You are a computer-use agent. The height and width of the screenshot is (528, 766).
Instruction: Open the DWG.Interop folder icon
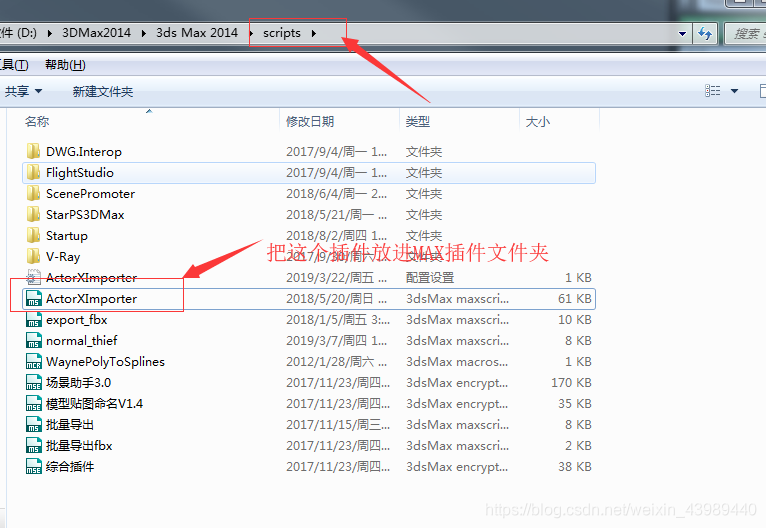tap(33, 151)
